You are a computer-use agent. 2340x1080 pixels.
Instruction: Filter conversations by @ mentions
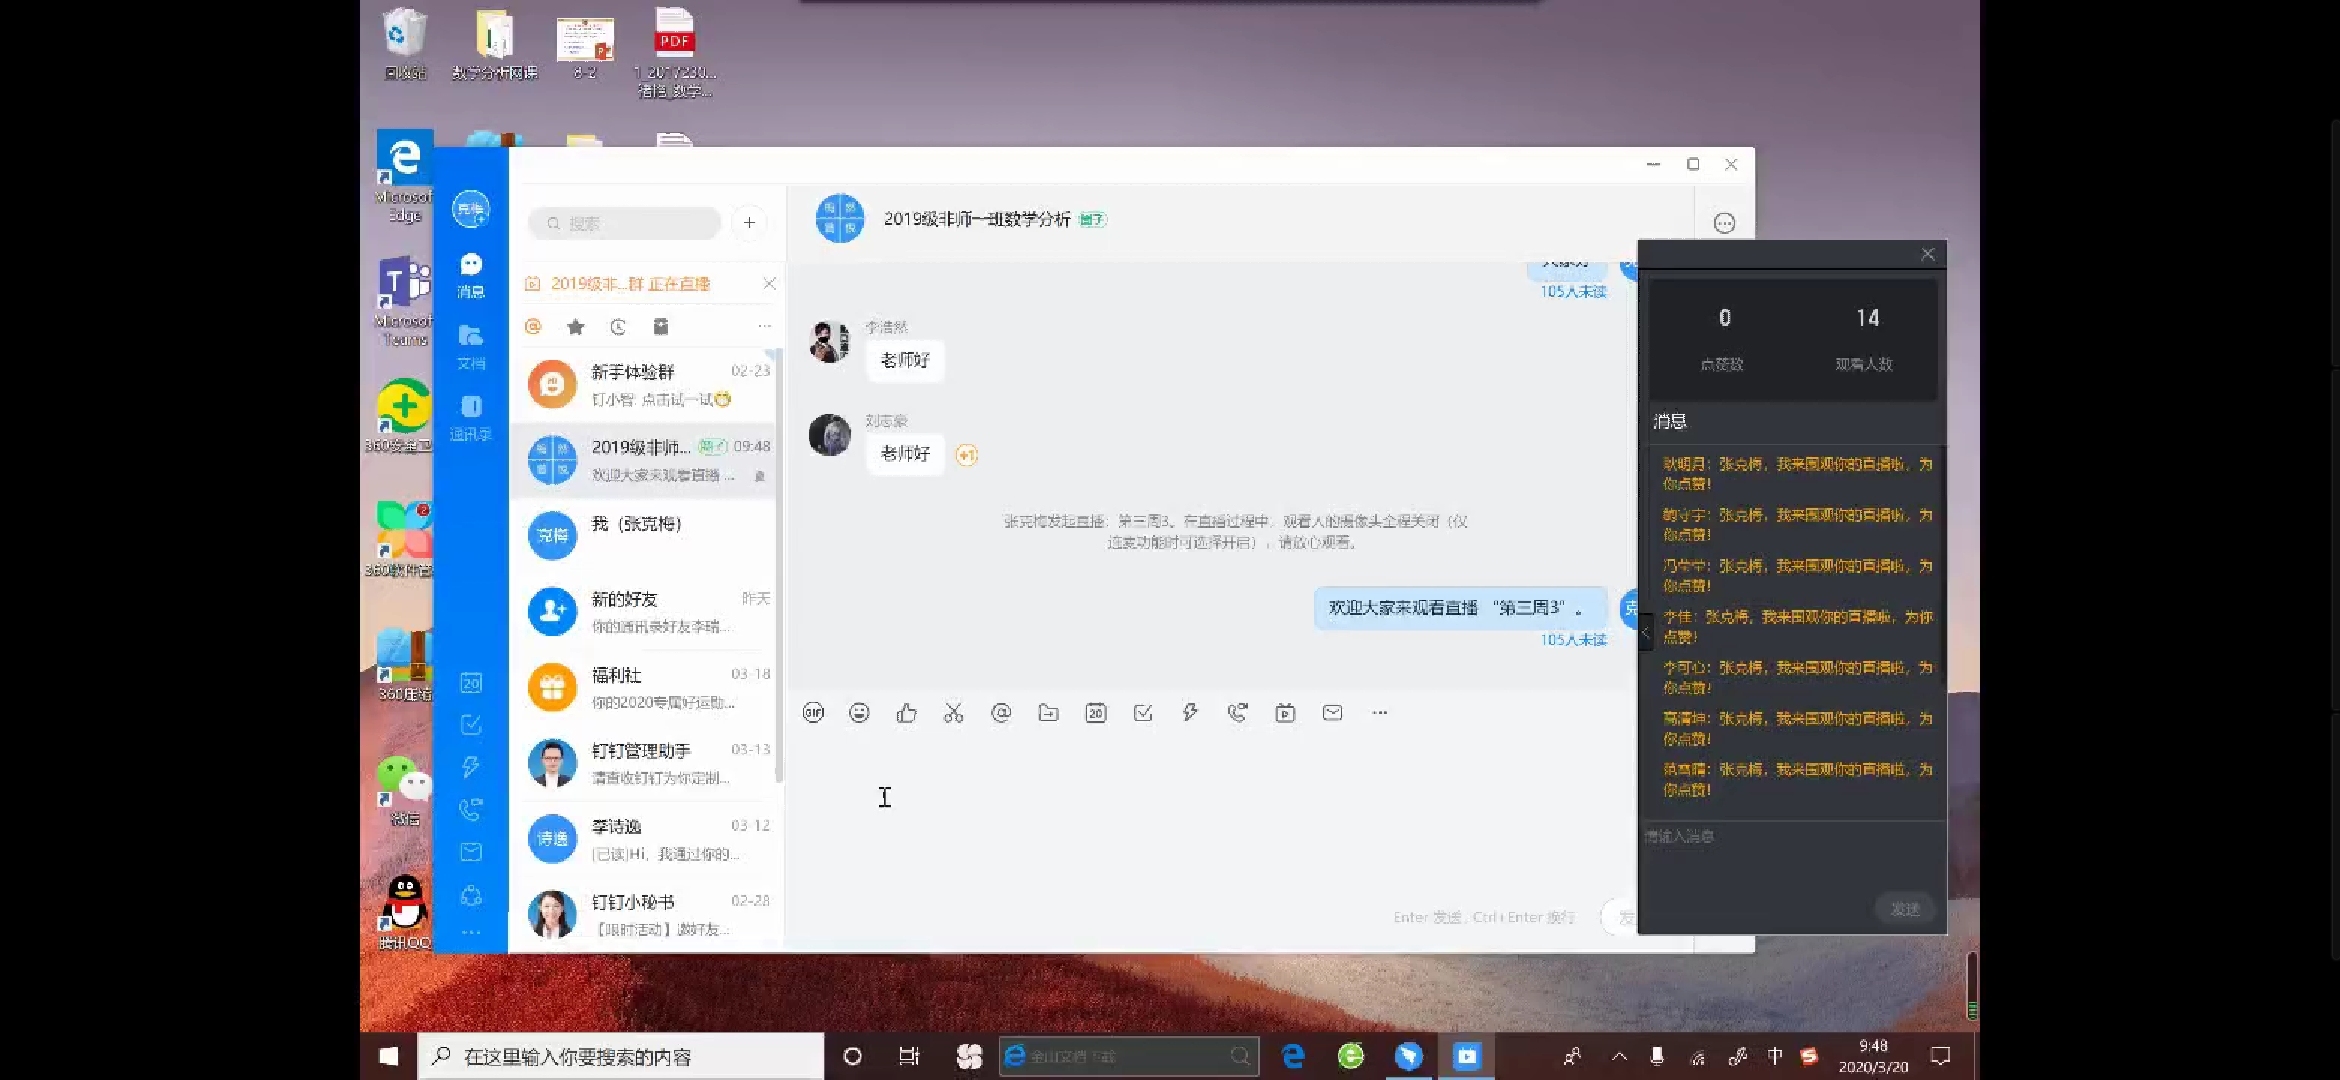(x=533, y=327)
